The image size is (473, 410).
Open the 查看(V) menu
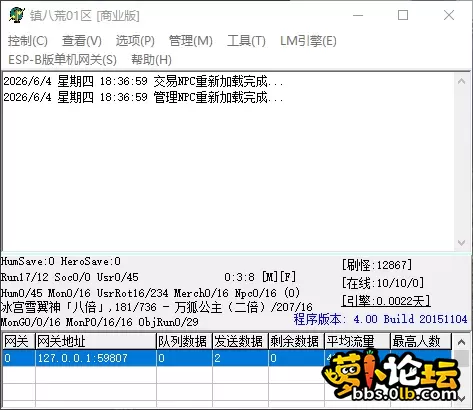coord(82,41)
